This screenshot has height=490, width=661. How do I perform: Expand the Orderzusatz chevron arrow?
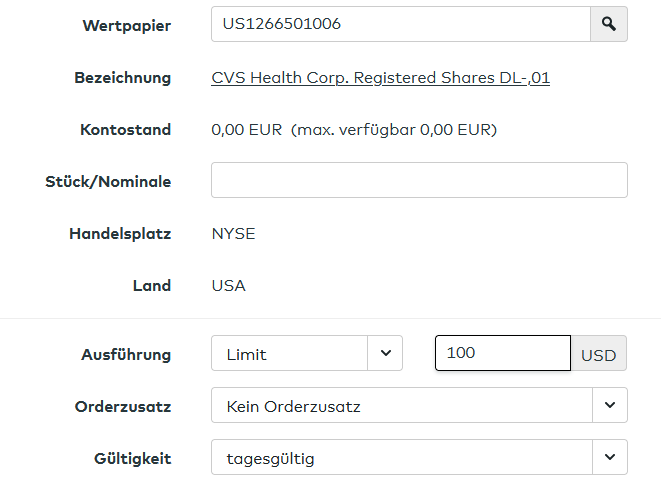pos(609,406)
